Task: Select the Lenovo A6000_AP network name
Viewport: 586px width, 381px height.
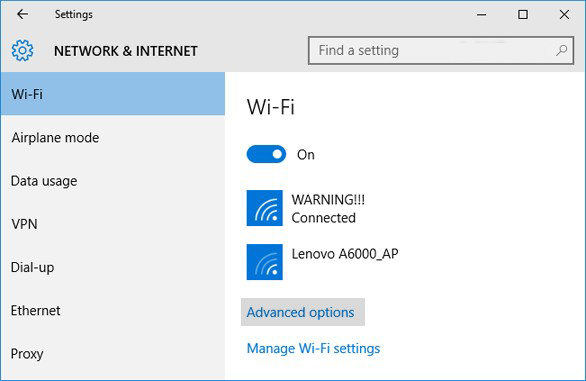Action: click(x=345, y=254)
